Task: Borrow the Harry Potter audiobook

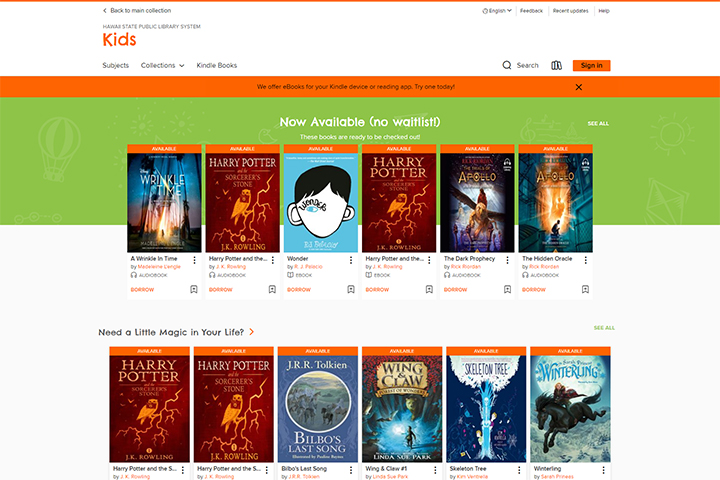Action: (x=221, y=290)
